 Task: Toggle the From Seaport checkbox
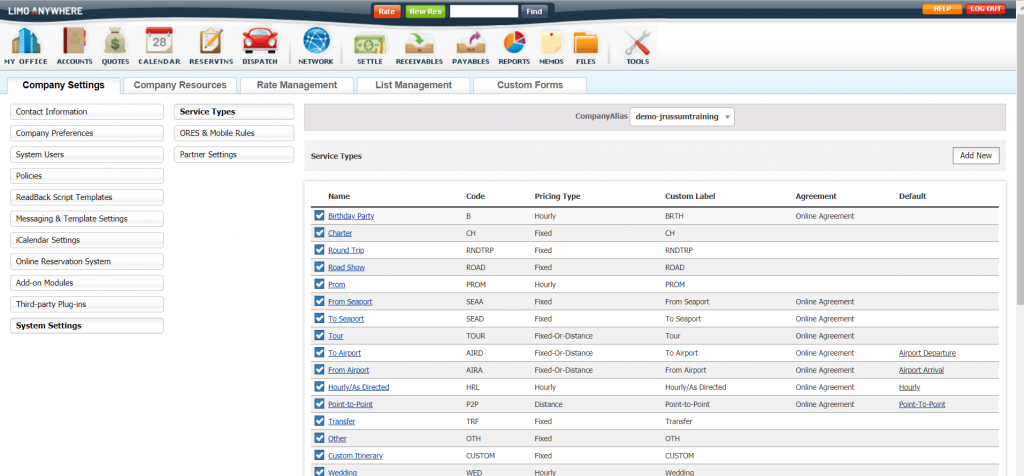(319, 301)
